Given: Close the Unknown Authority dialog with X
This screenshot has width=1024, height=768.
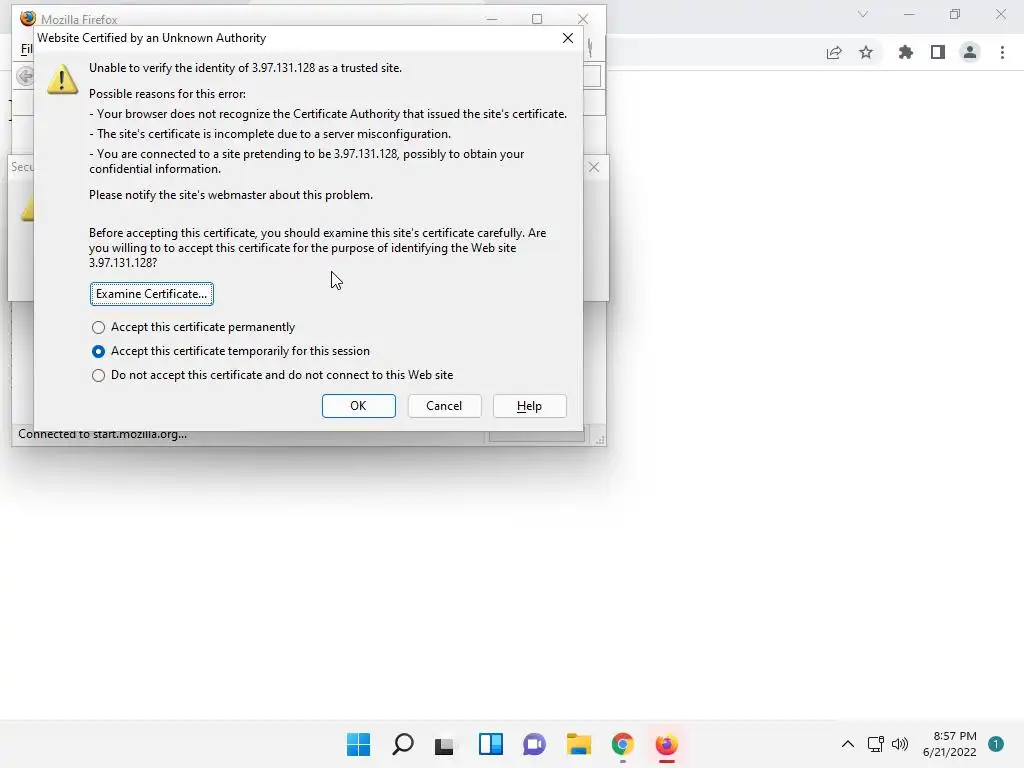Looking at the screenshot, I should pyautogui.click(x=568, y=38).
